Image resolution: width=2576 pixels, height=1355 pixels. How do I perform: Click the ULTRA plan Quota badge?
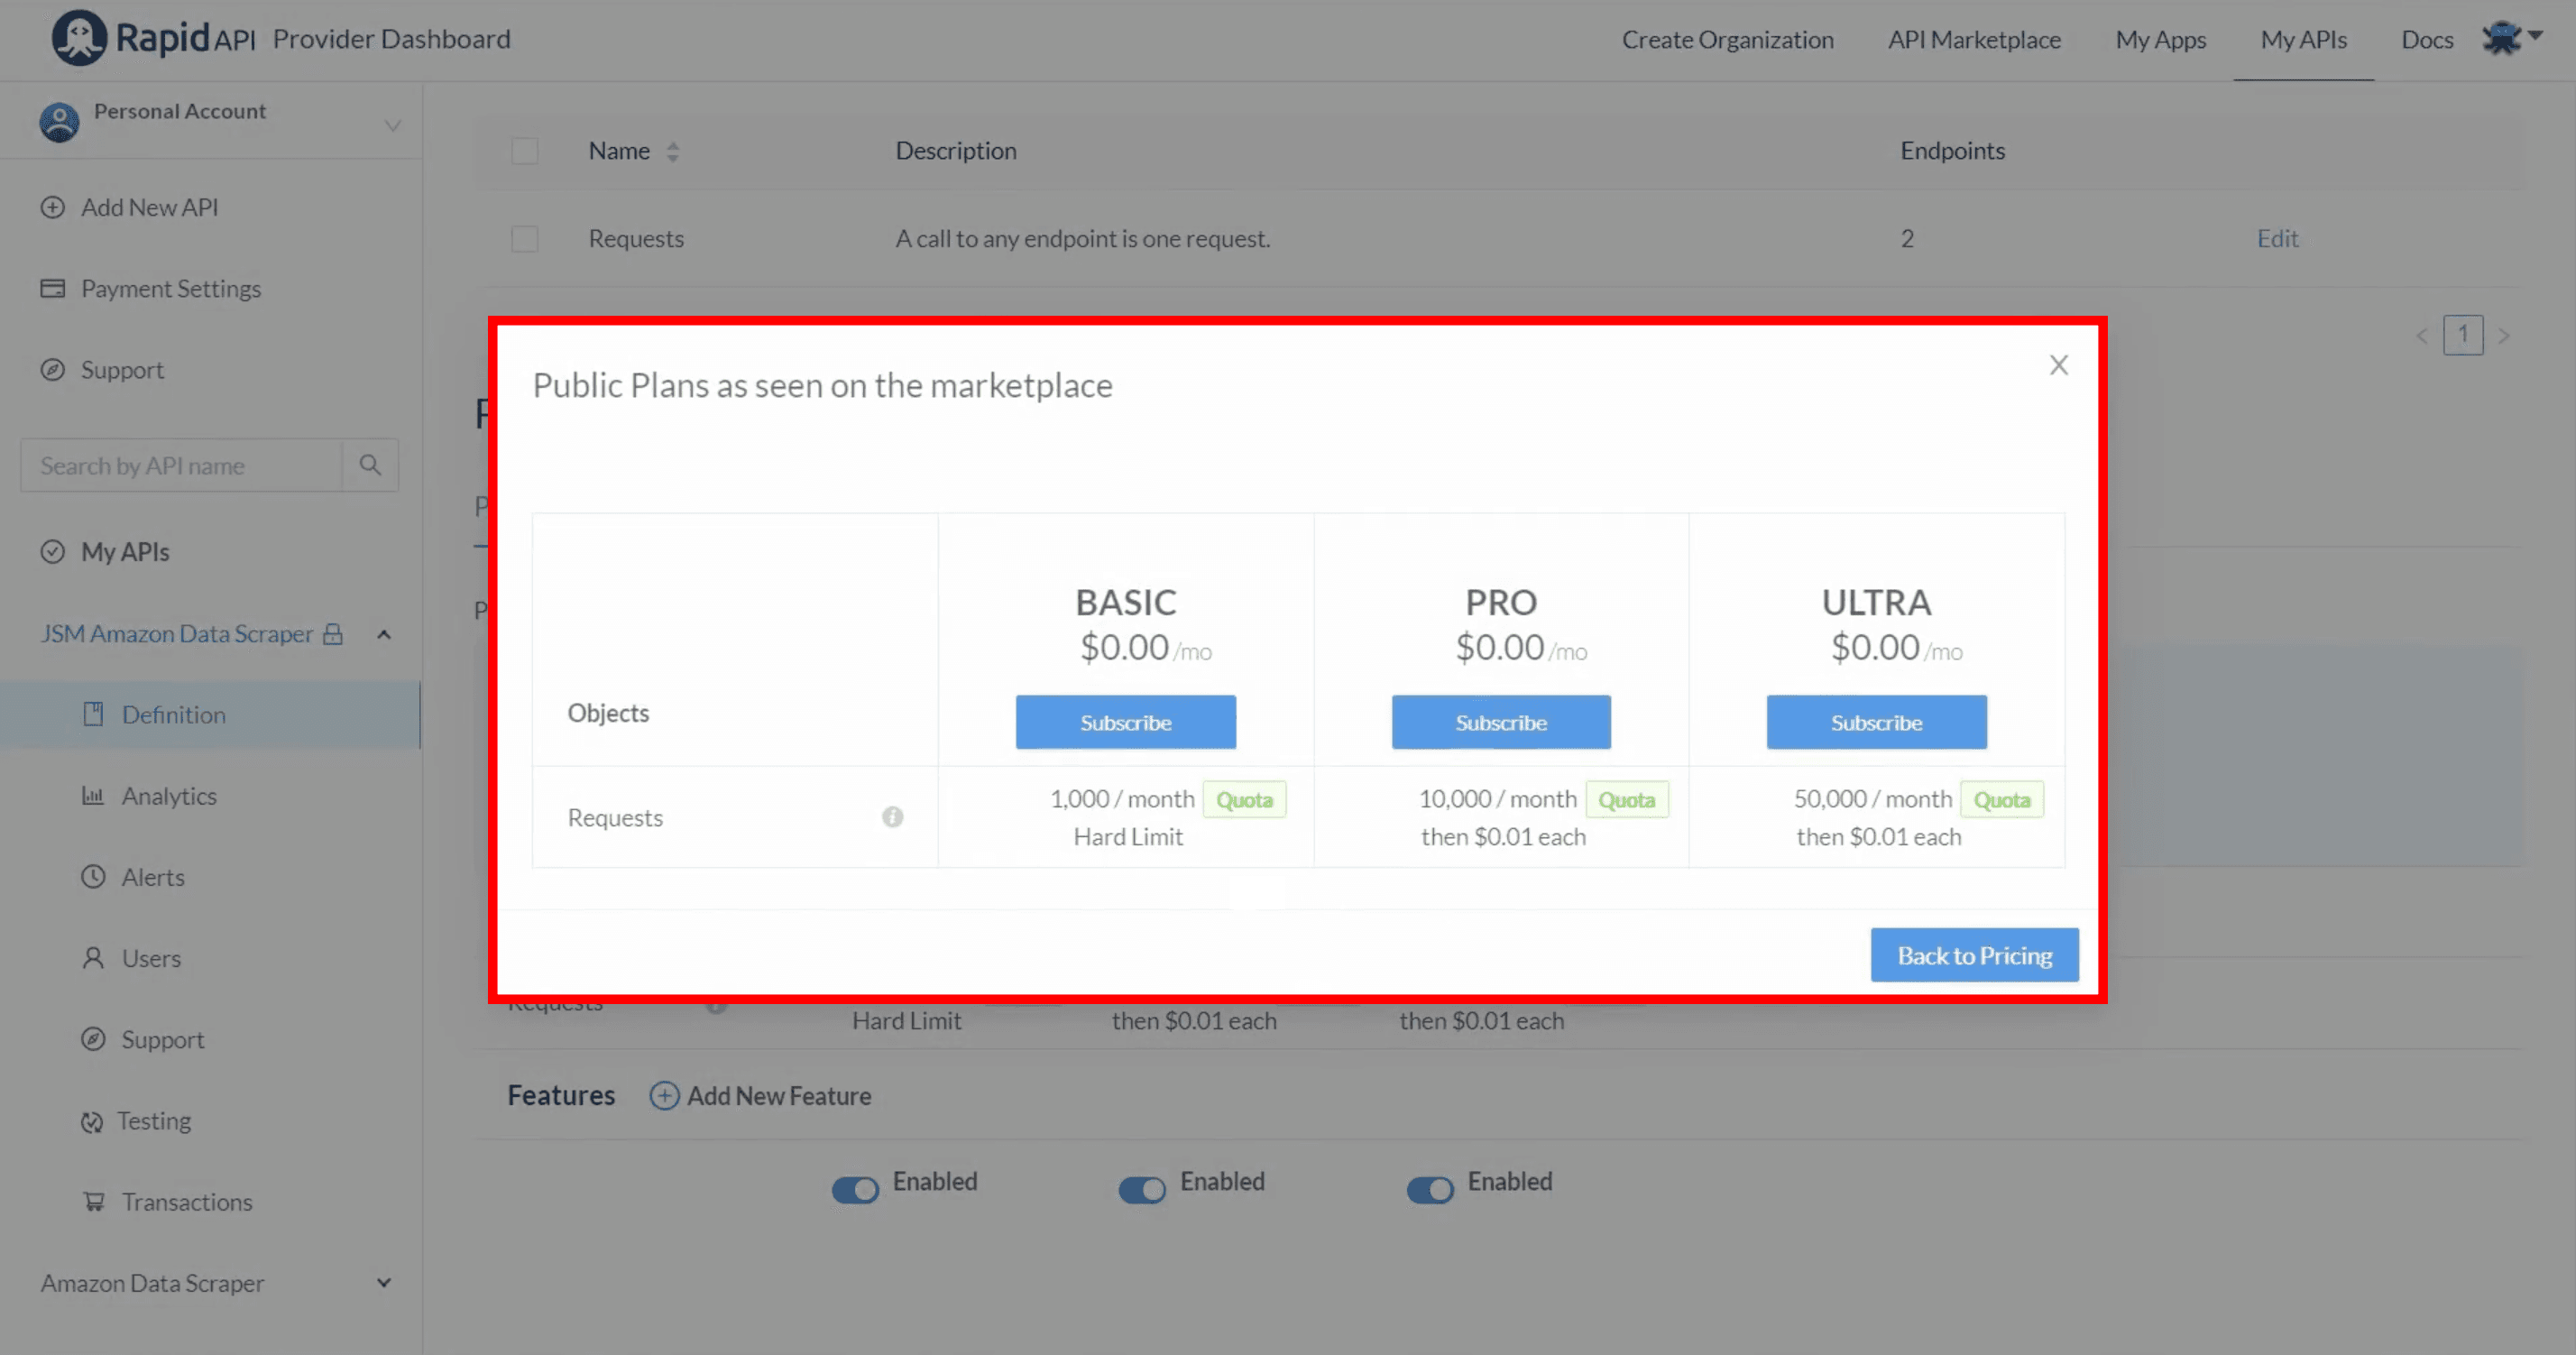coord(2001,800)
